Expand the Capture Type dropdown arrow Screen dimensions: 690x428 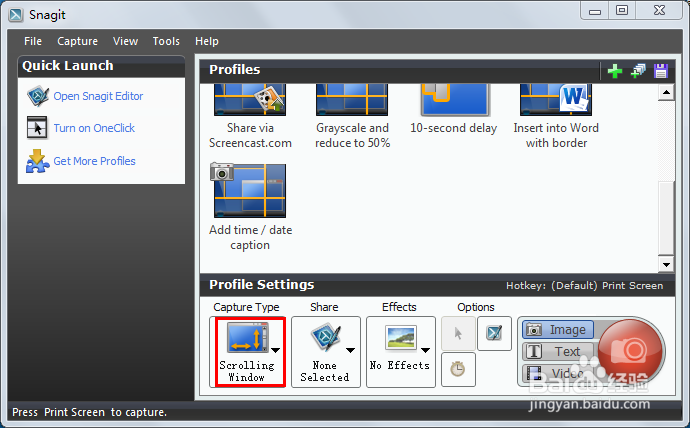click(x=275, y=350)
